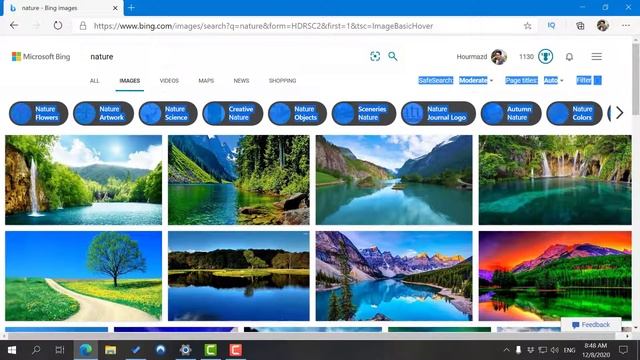Switch to the SHOPPING tab

(x=282, y=81)
